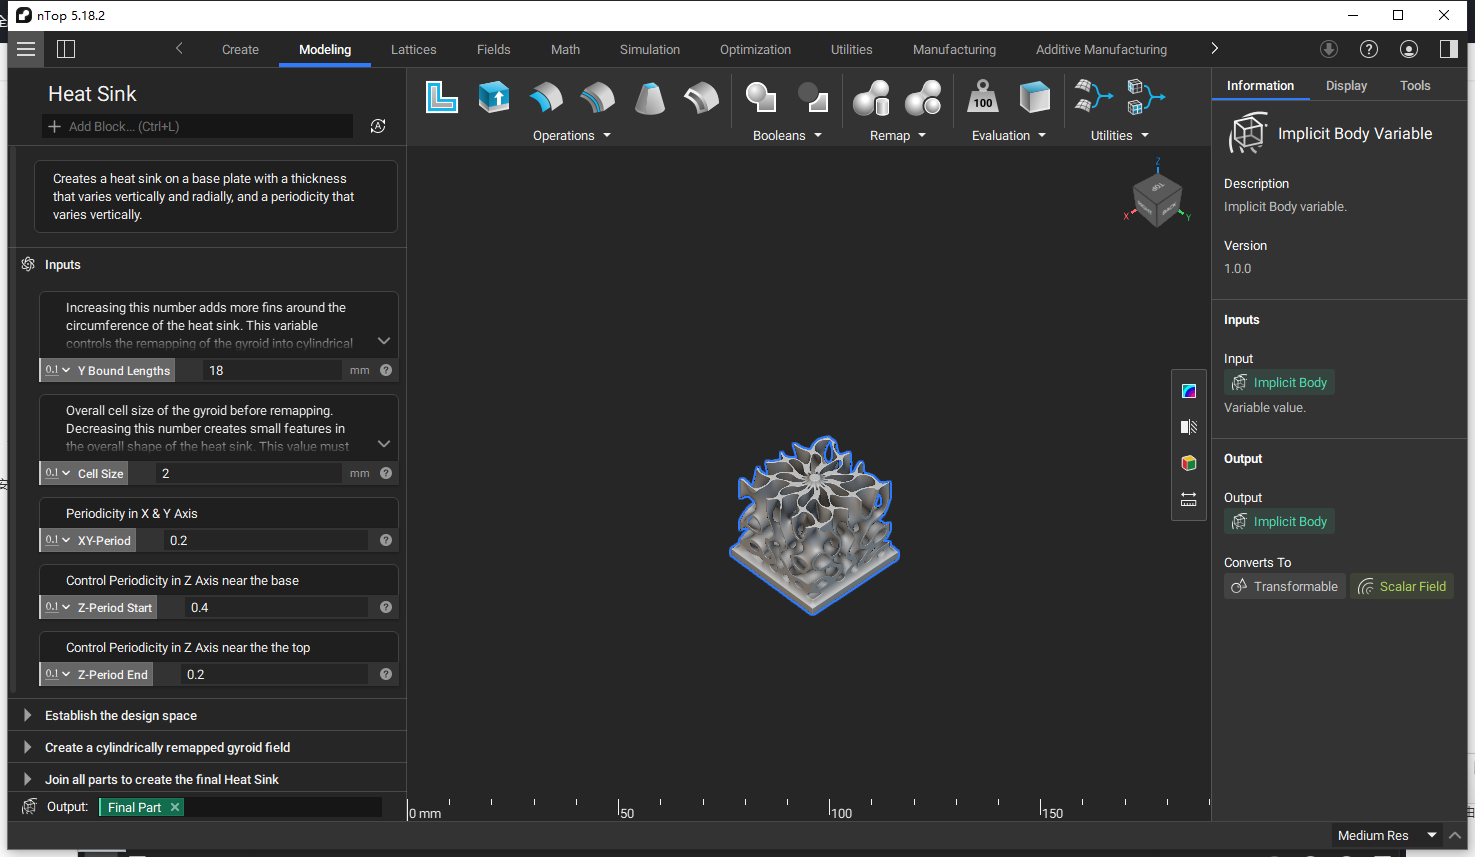Click the Cell Size value field
1475x857 pixels.
[x=250, y=473]
